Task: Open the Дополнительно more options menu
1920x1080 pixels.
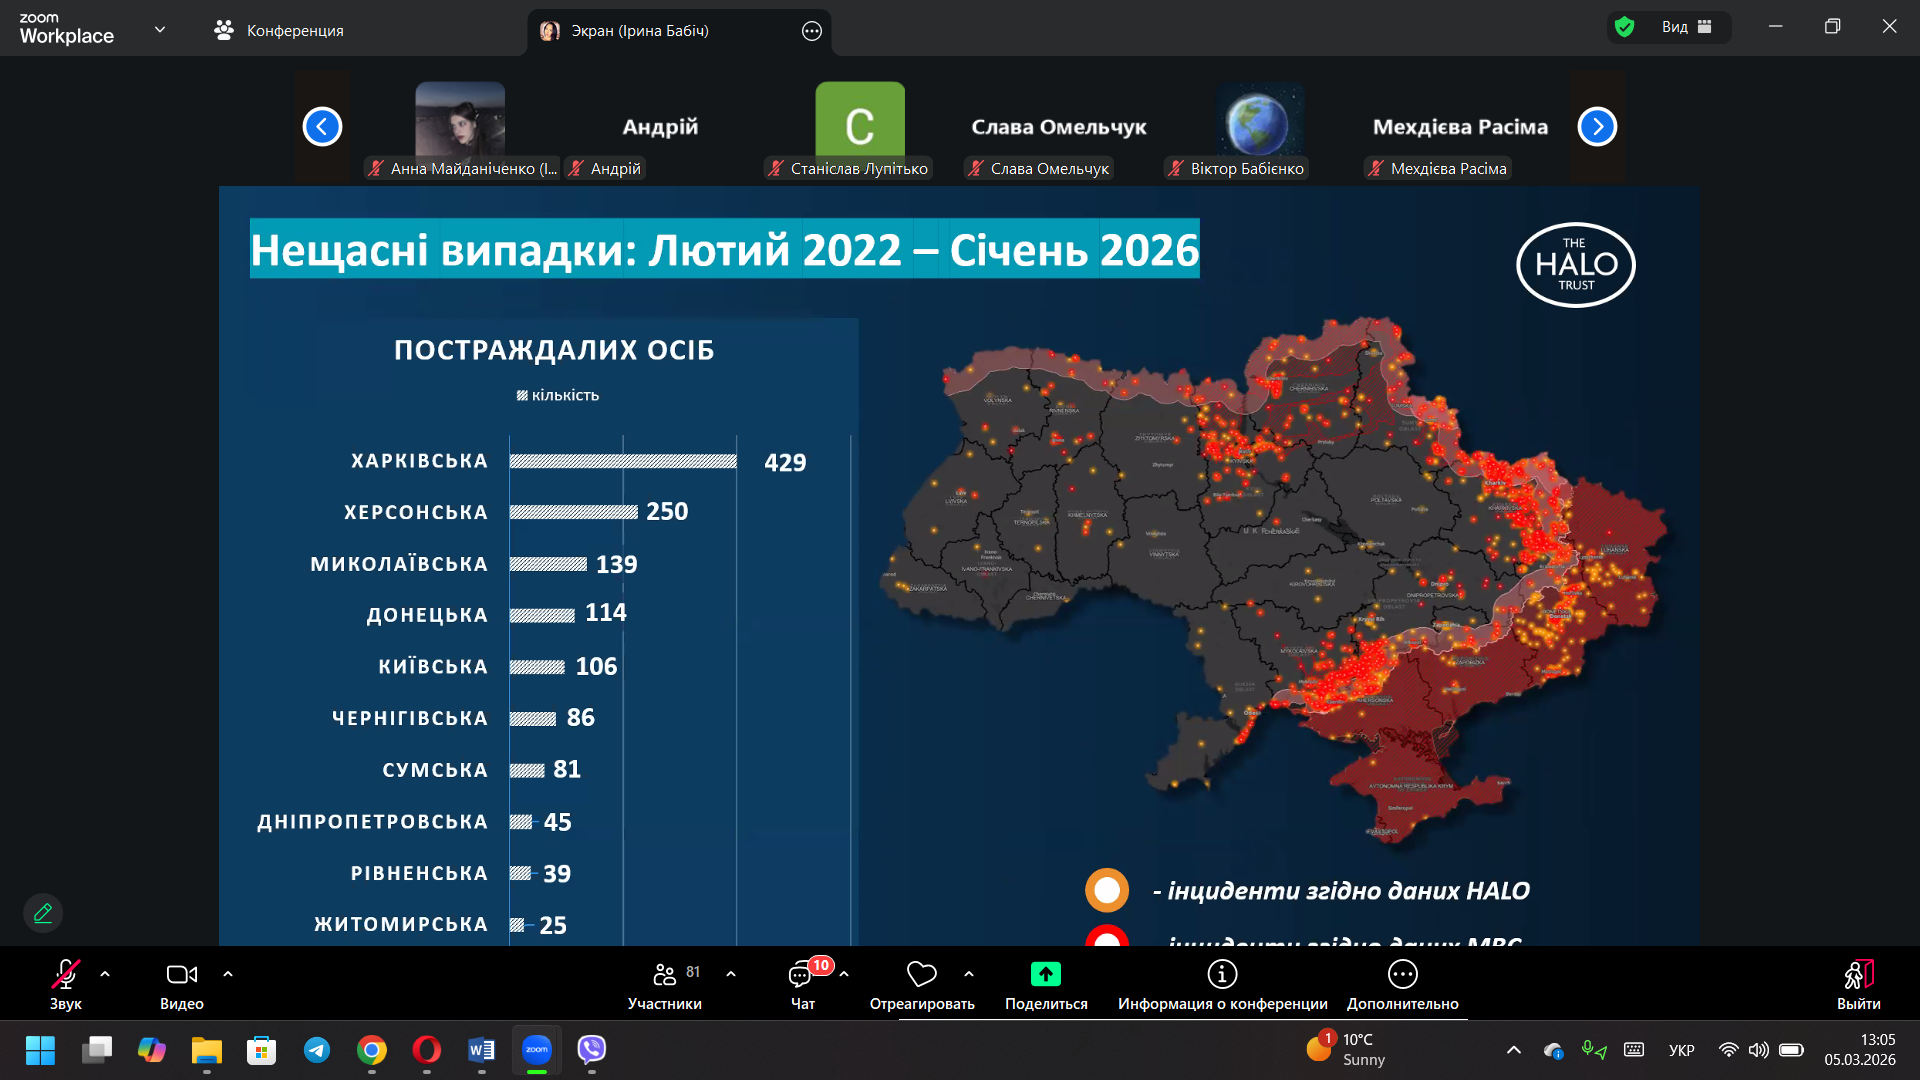Action: point(1402,974)
